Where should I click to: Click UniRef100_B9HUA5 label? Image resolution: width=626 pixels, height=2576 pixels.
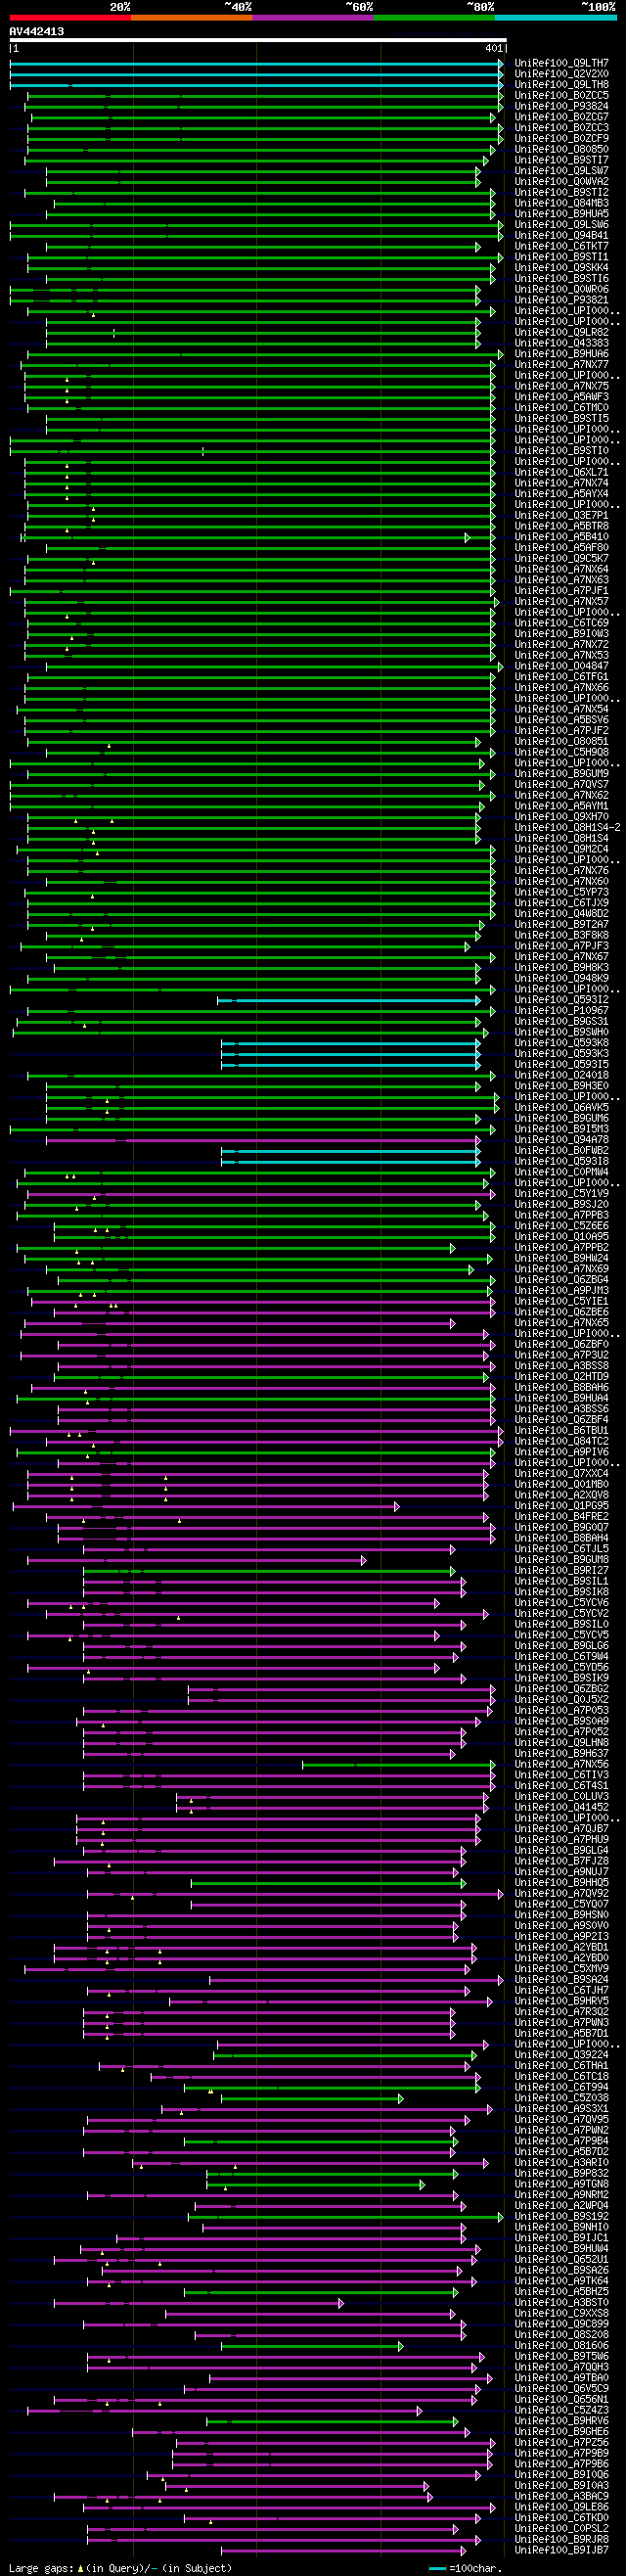(561, 214)
